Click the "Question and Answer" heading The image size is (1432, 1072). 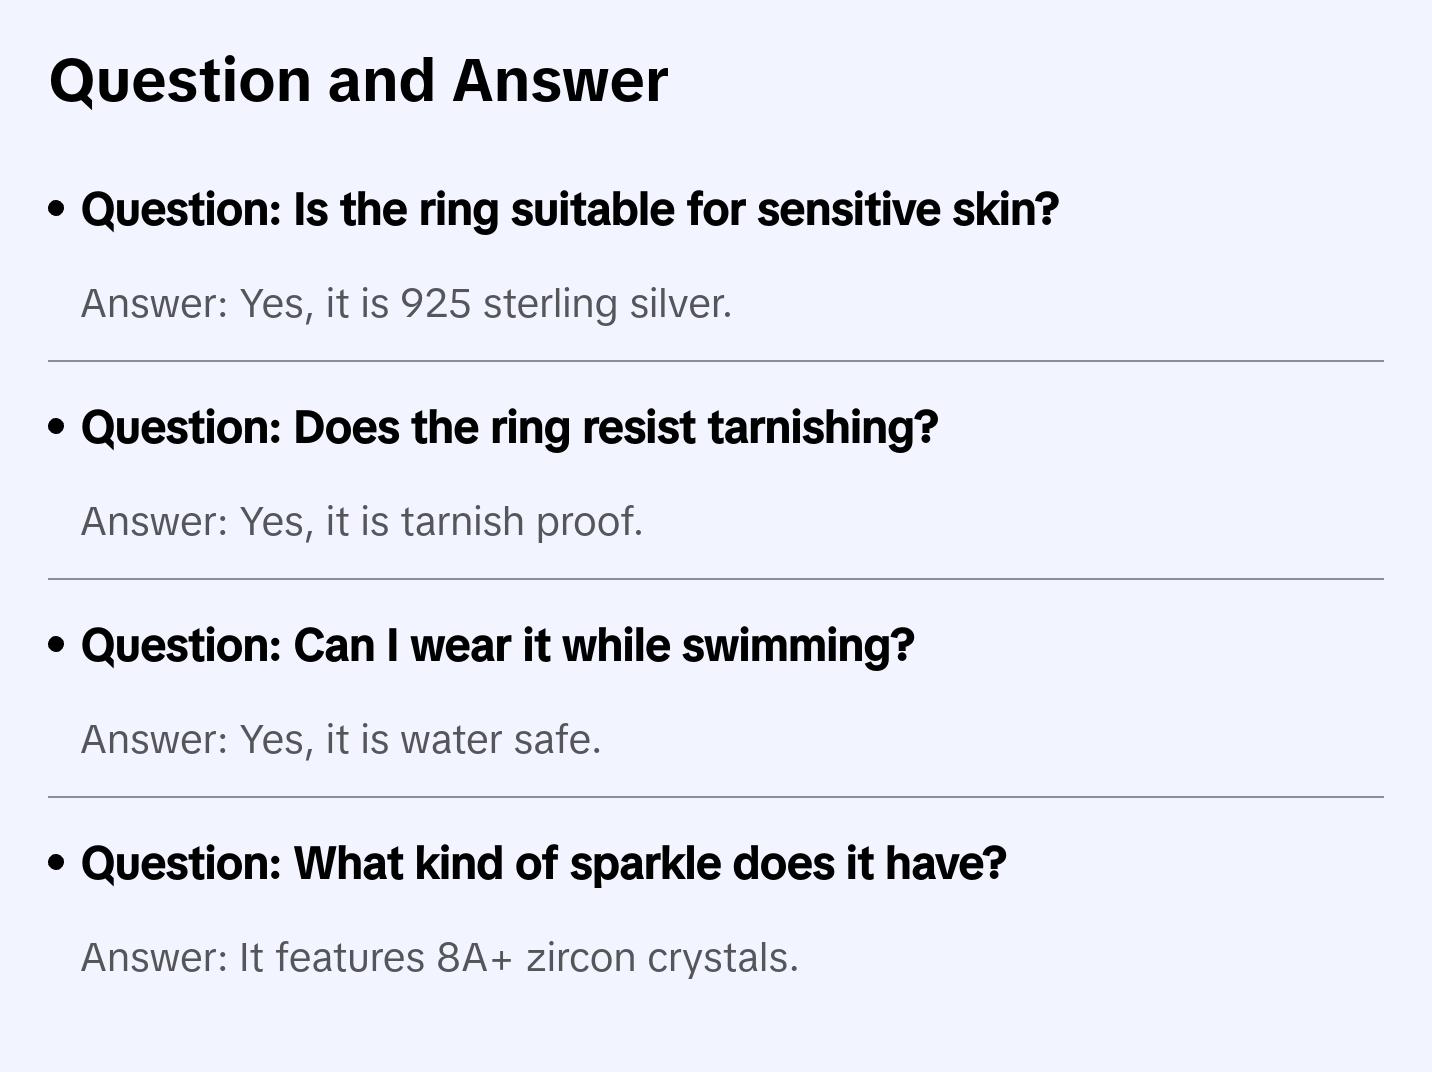point(358,80)
